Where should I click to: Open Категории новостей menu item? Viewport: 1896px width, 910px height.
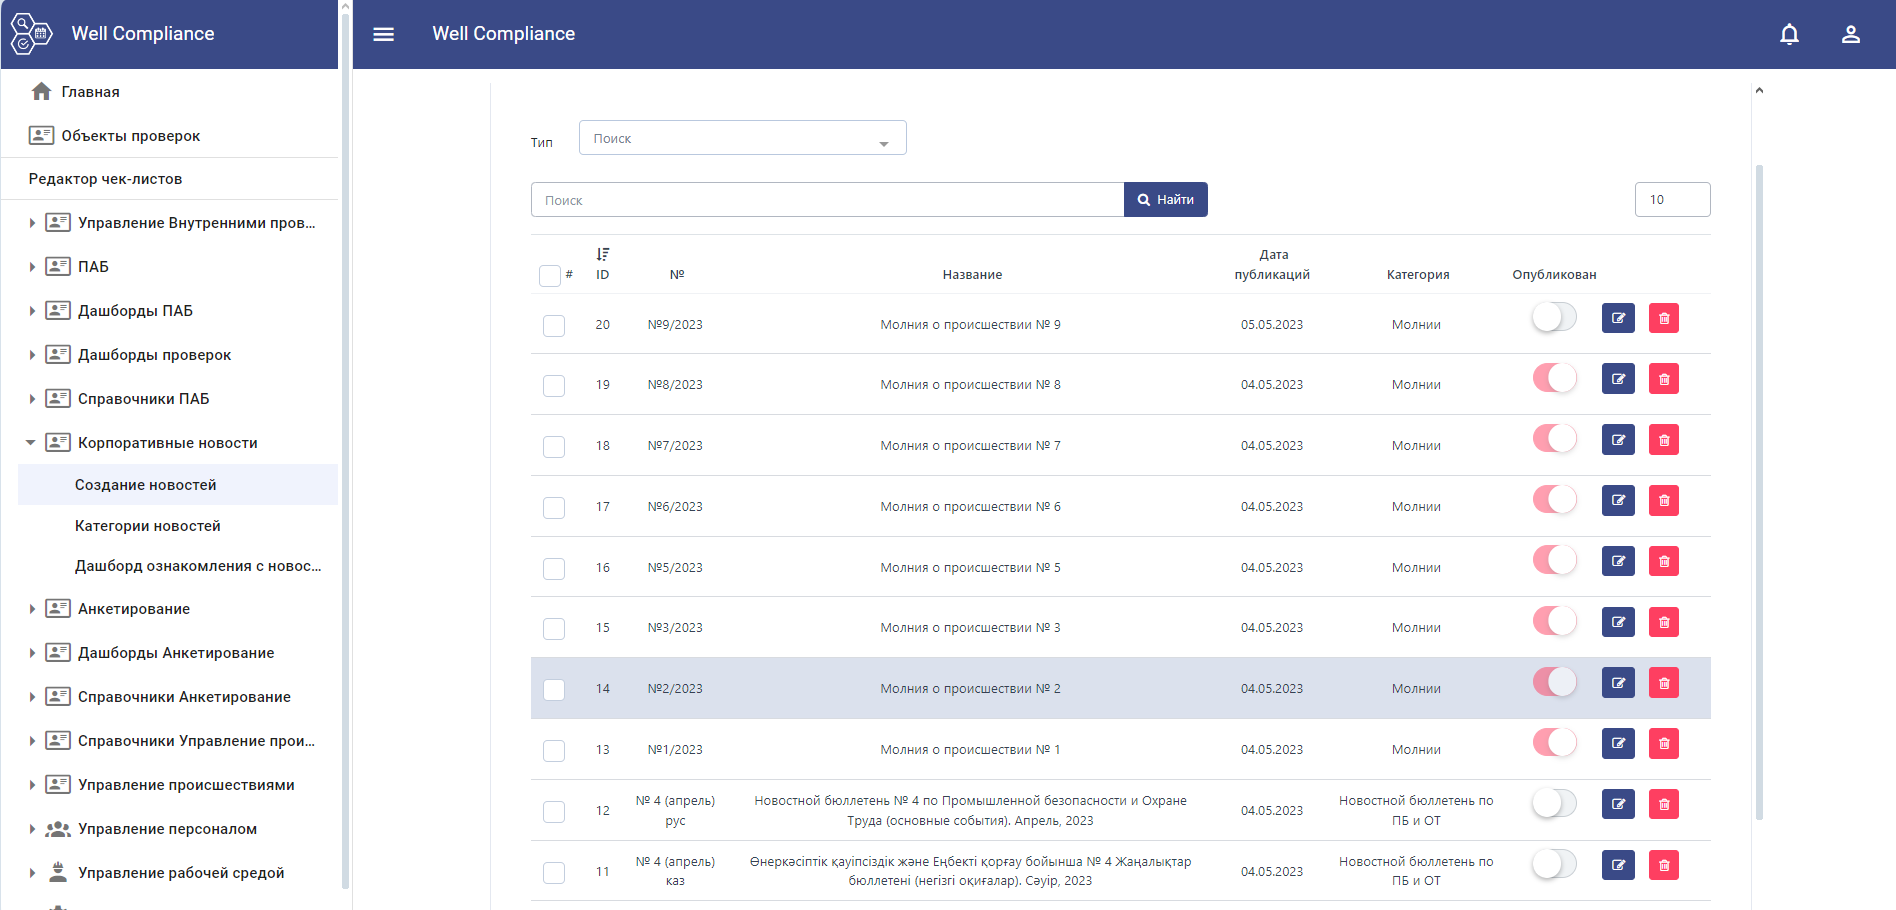pos(148,526)
